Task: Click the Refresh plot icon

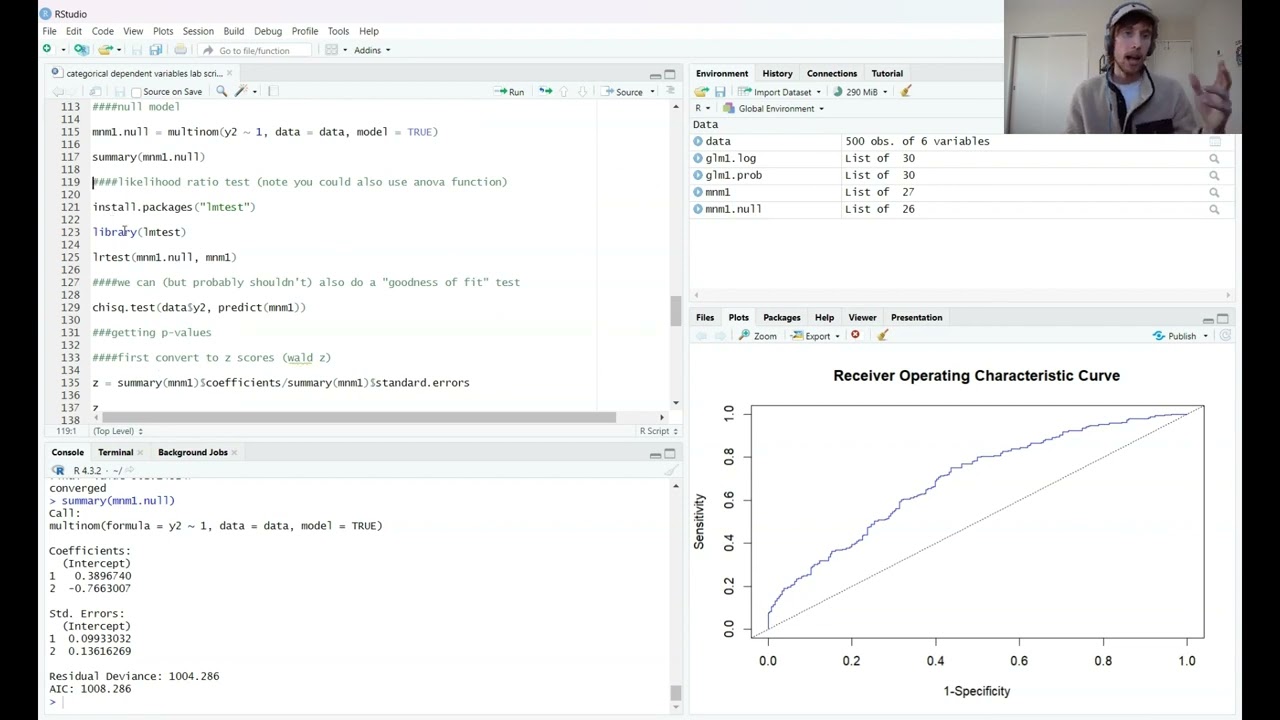Action: 1225,335
